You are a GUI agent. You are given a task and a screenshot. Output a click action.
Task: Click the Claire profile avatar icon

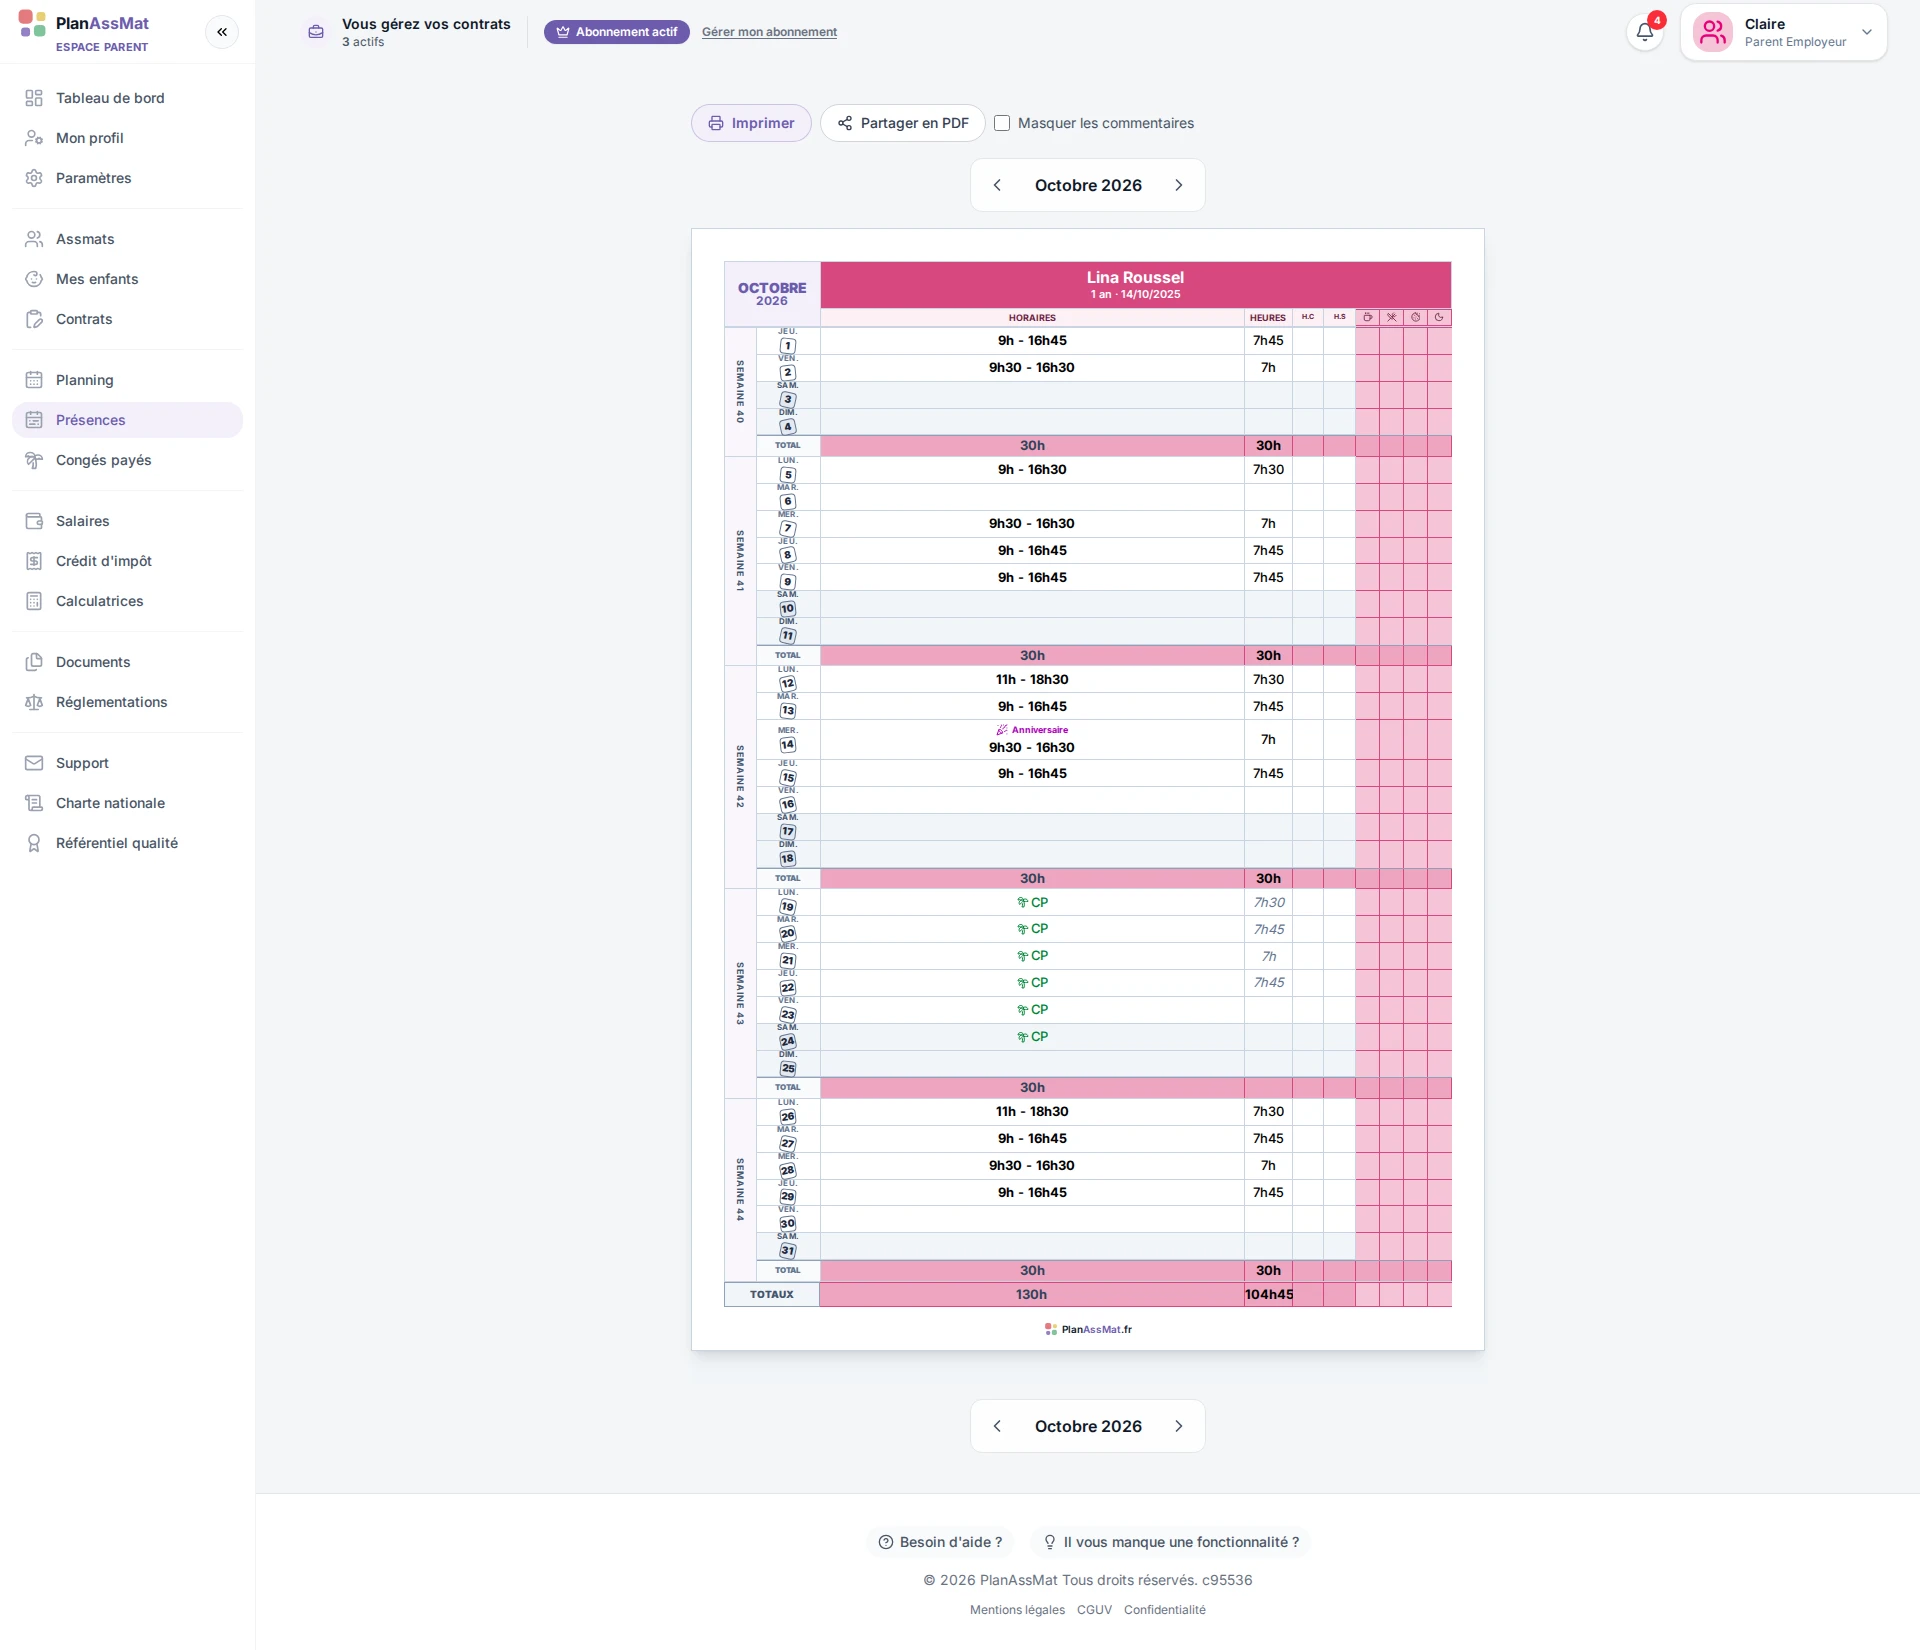click(x=1713, y=32)
